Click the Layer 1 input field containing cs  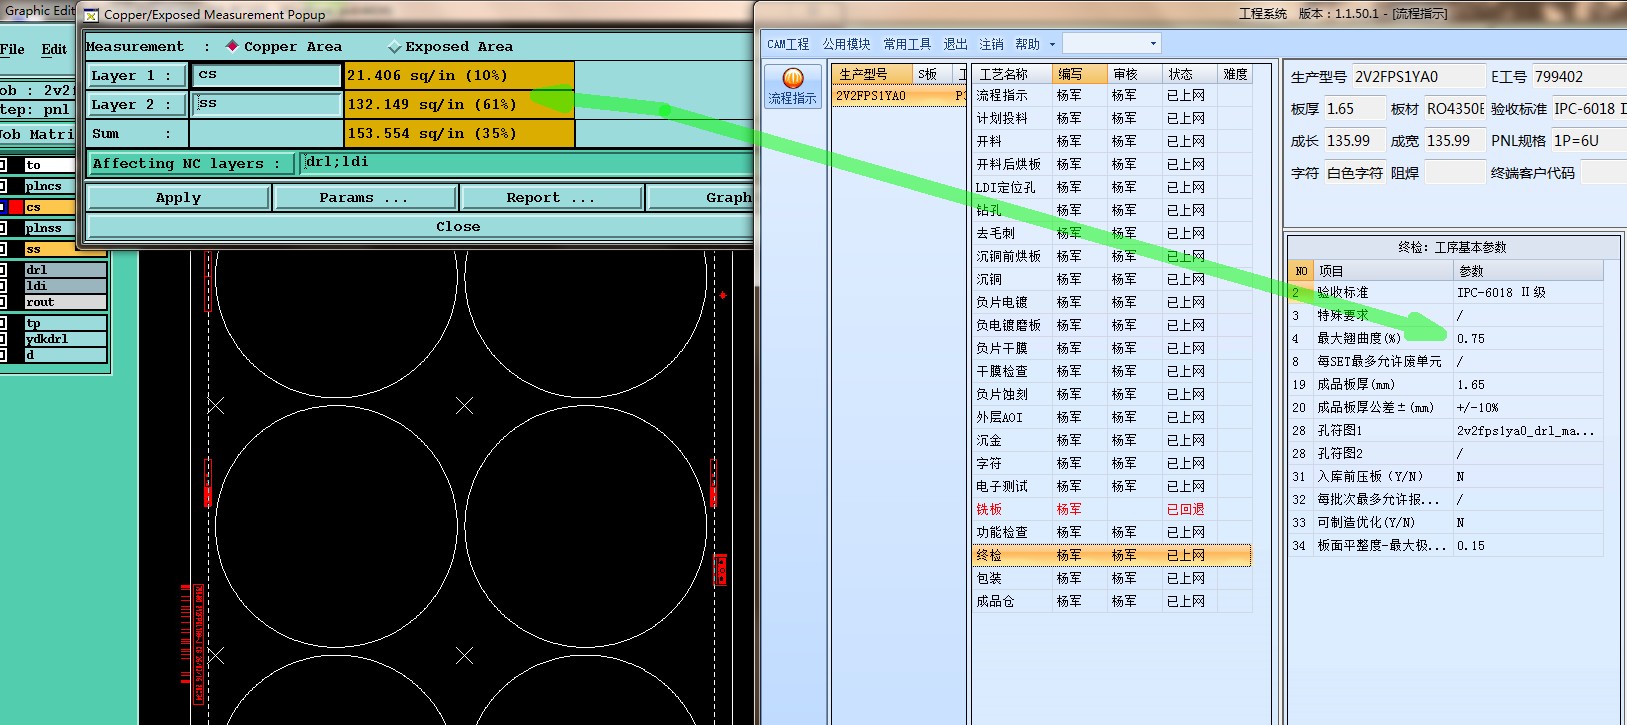[267, 75]
